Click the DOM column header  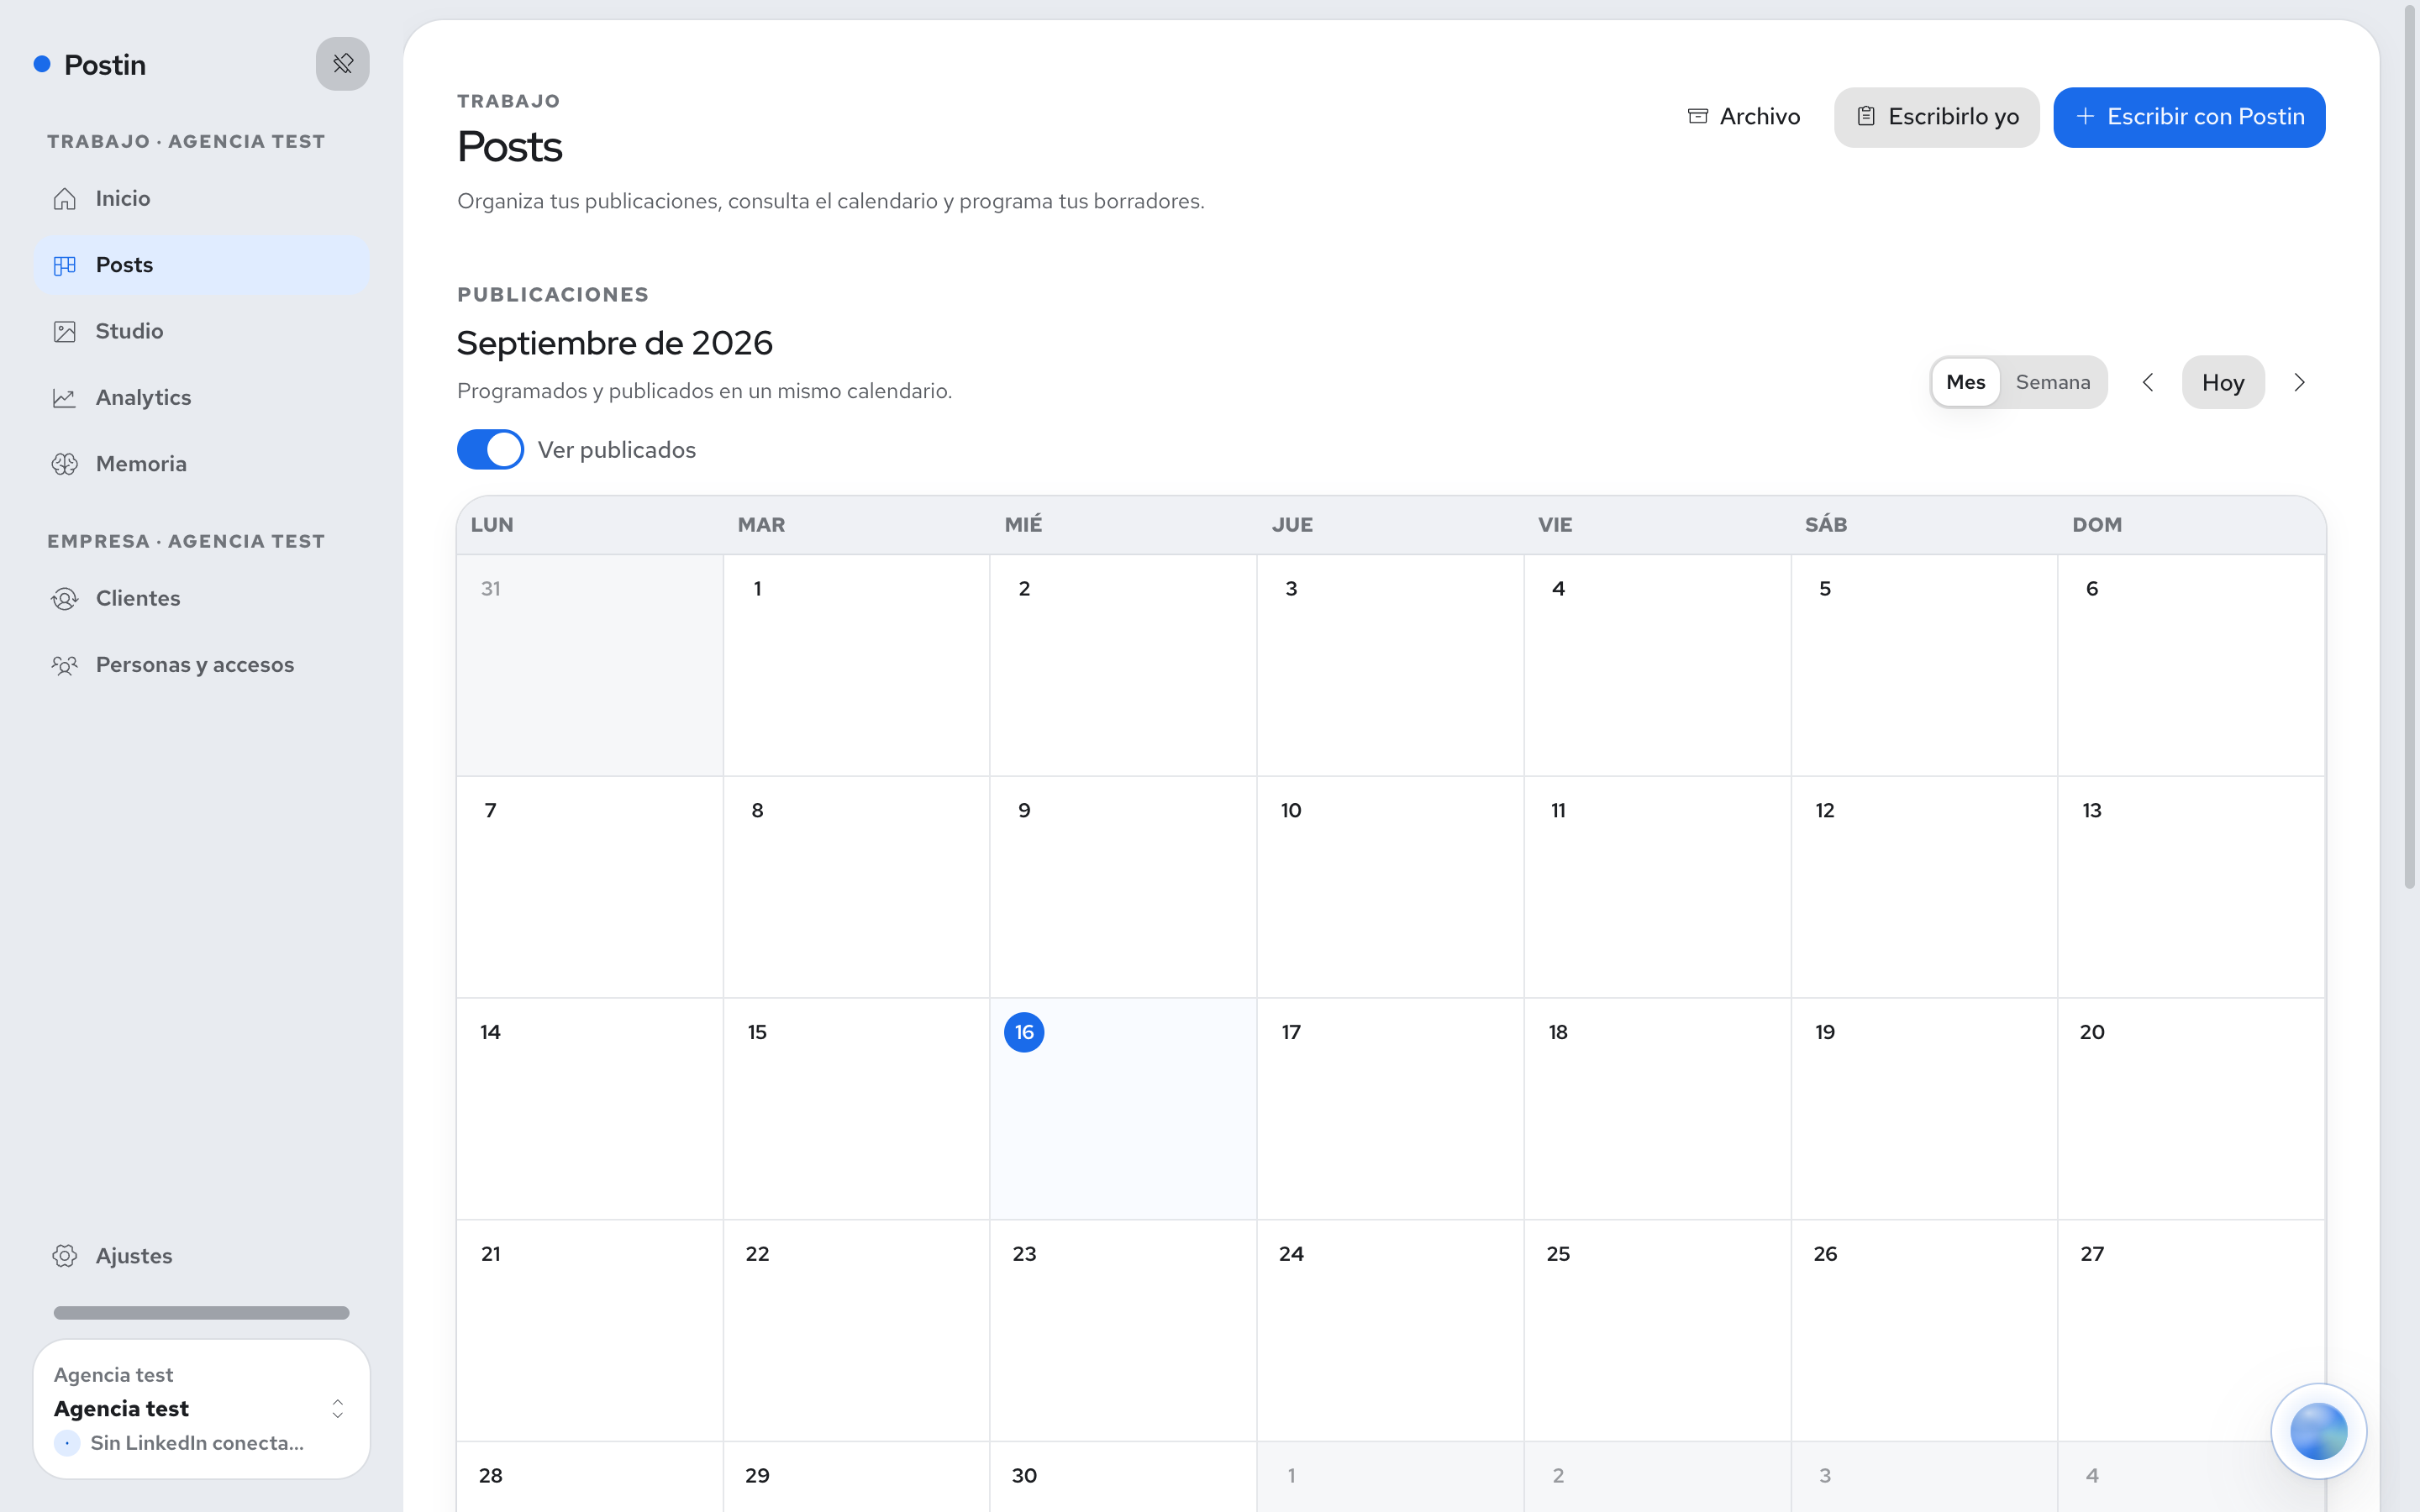tap(2097, 525)
